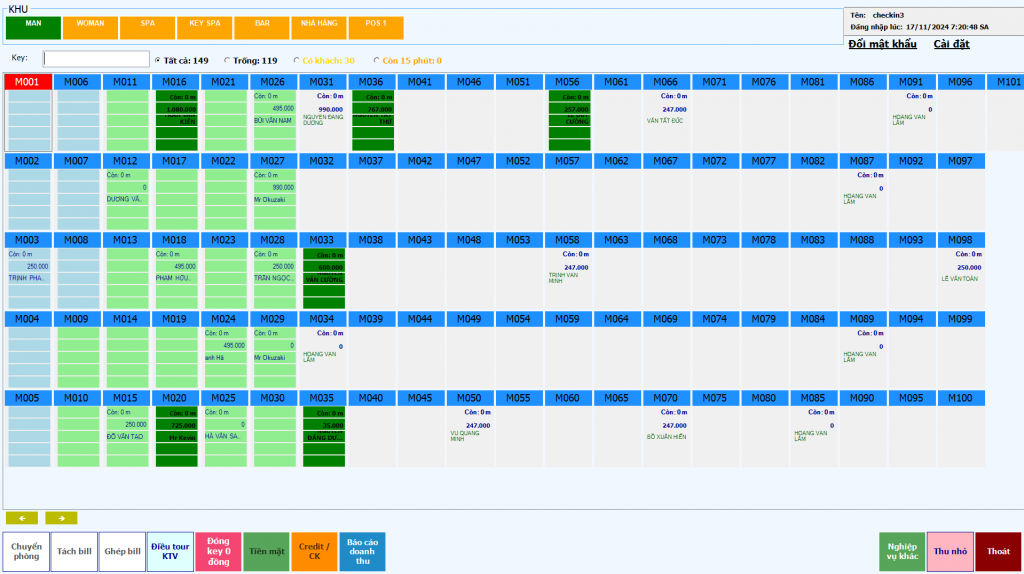Viewport: 1024px width, 574px height.
Task: Select locker M050 header
Action: click(x=470, y=398)
